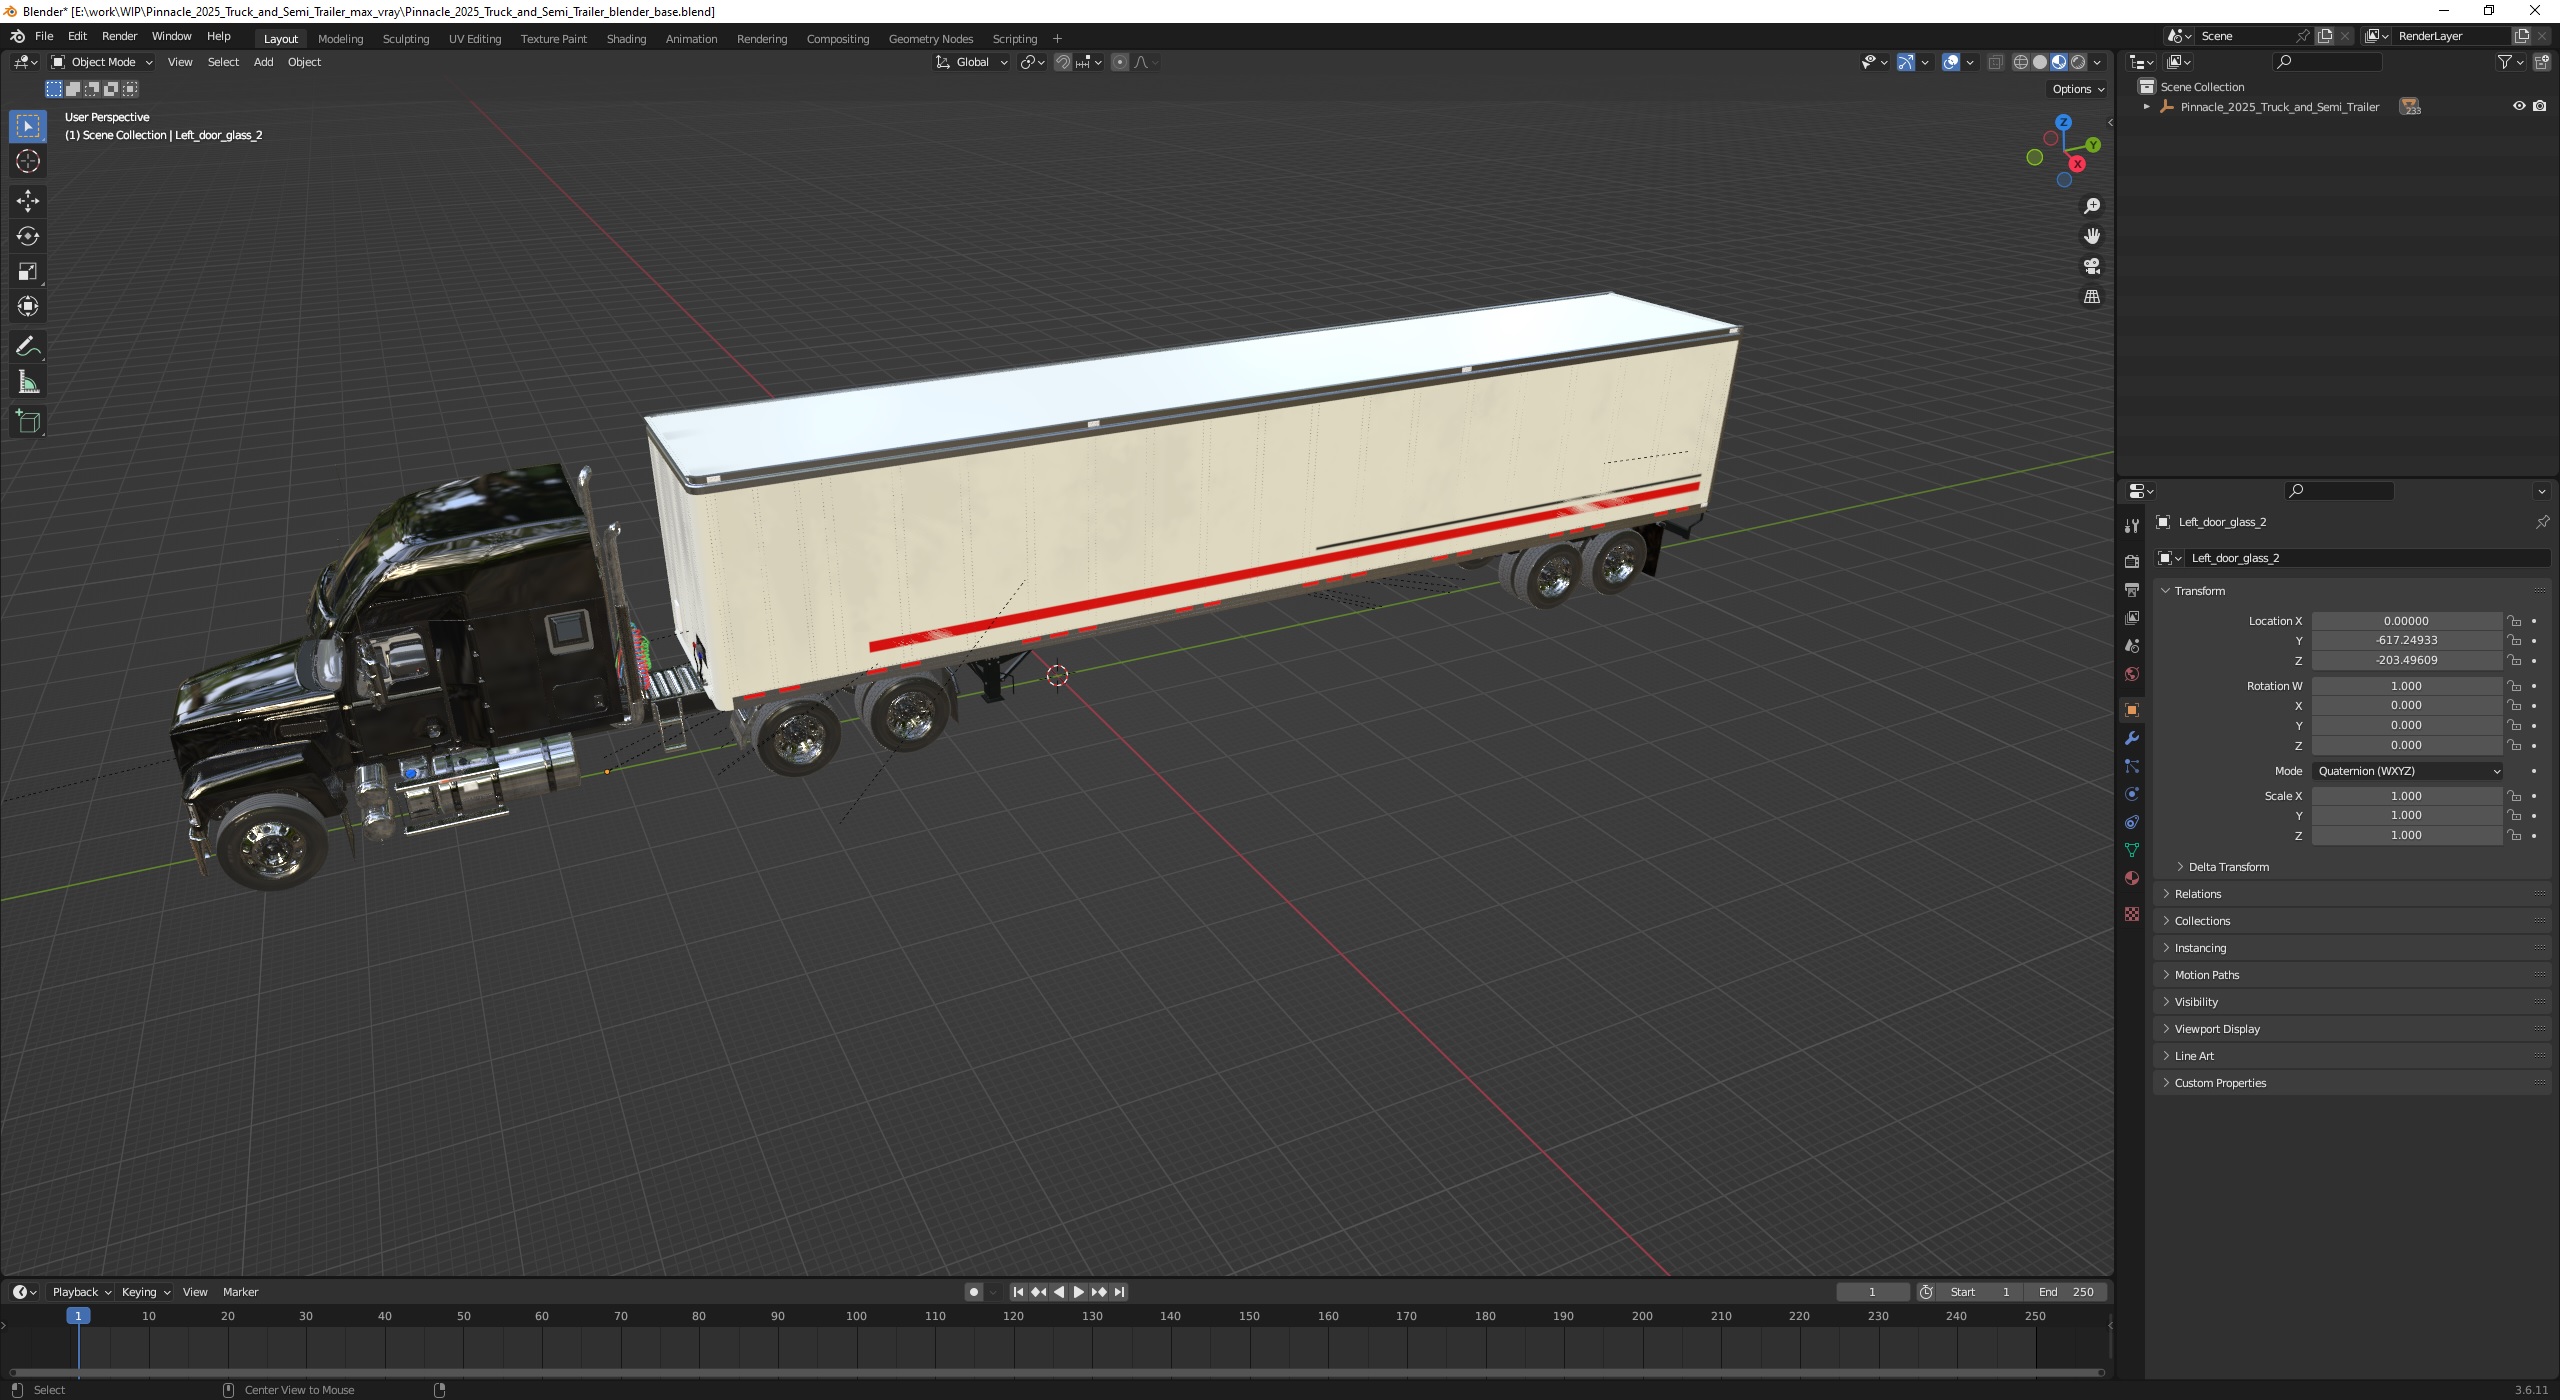Select the Transform tool icon

point(28,307)
